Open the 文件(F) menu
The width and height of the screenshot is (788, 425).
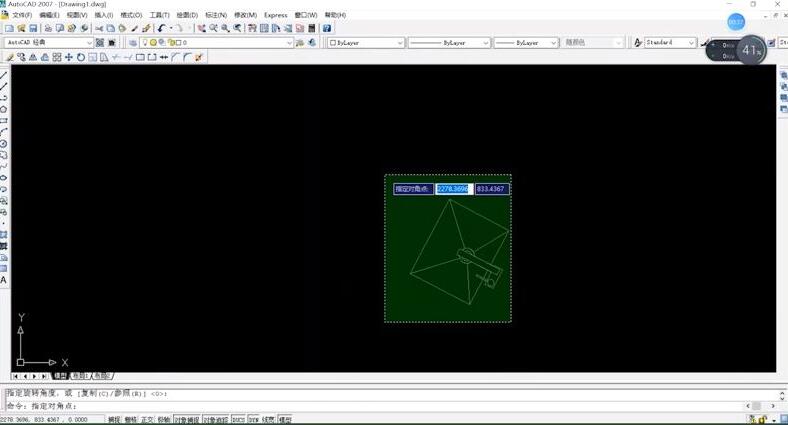click(x=22, y=15)
